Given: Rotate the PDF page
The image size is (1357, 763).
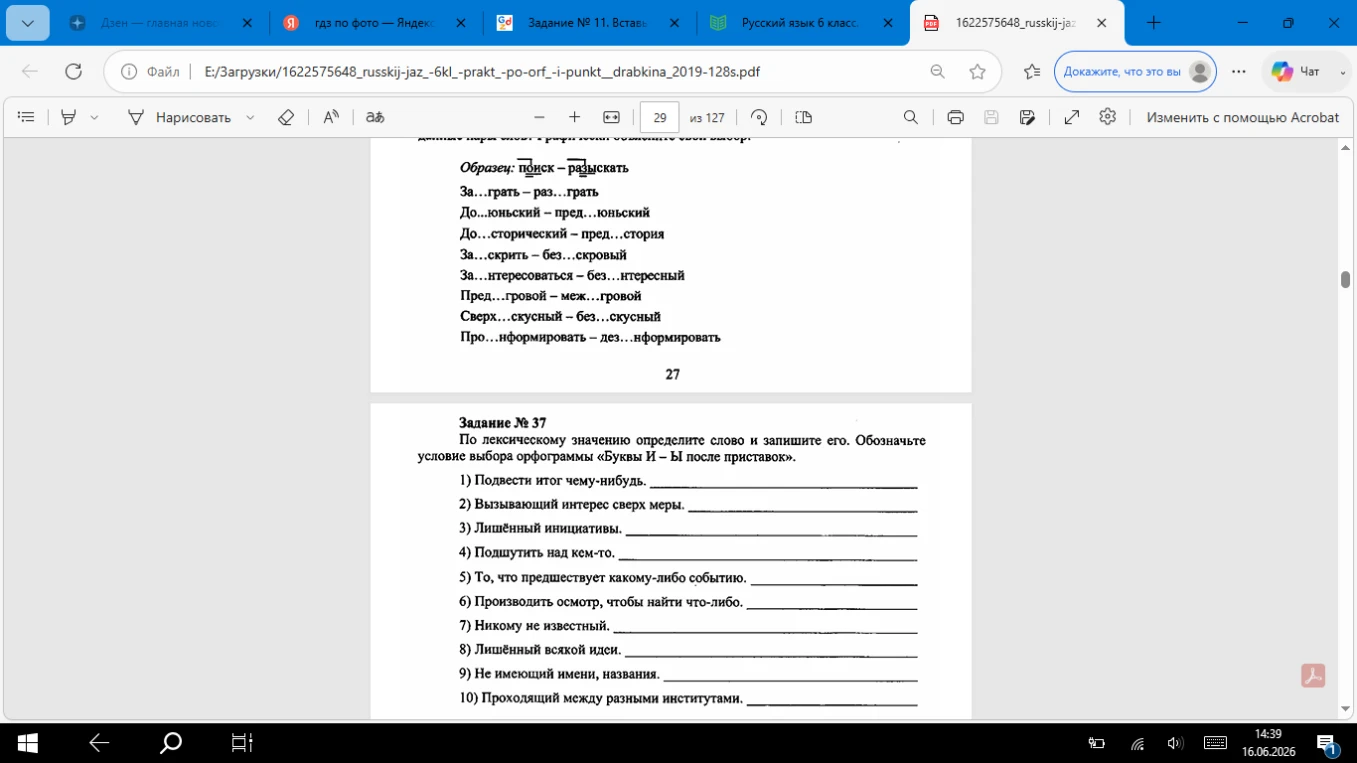Looking at the screenshot, I should click(759, 117).
